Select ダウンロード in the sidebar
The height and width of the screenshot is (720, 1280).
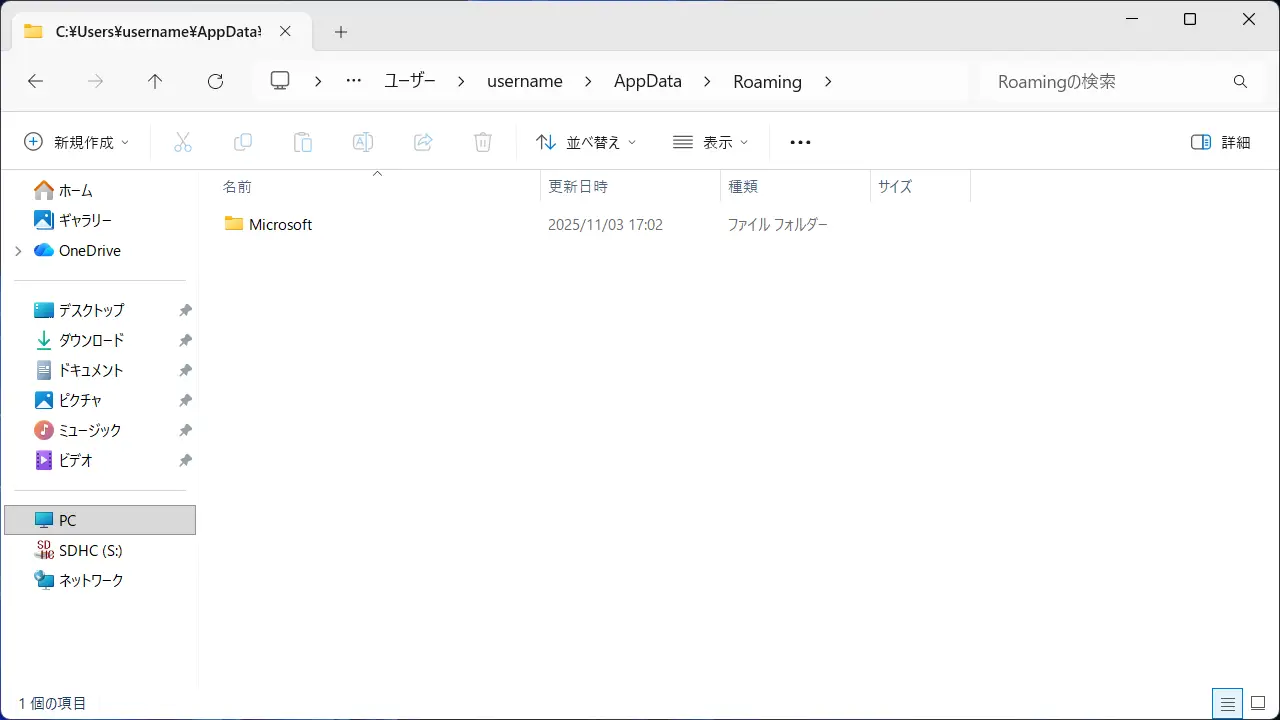(x=91, y=340)
